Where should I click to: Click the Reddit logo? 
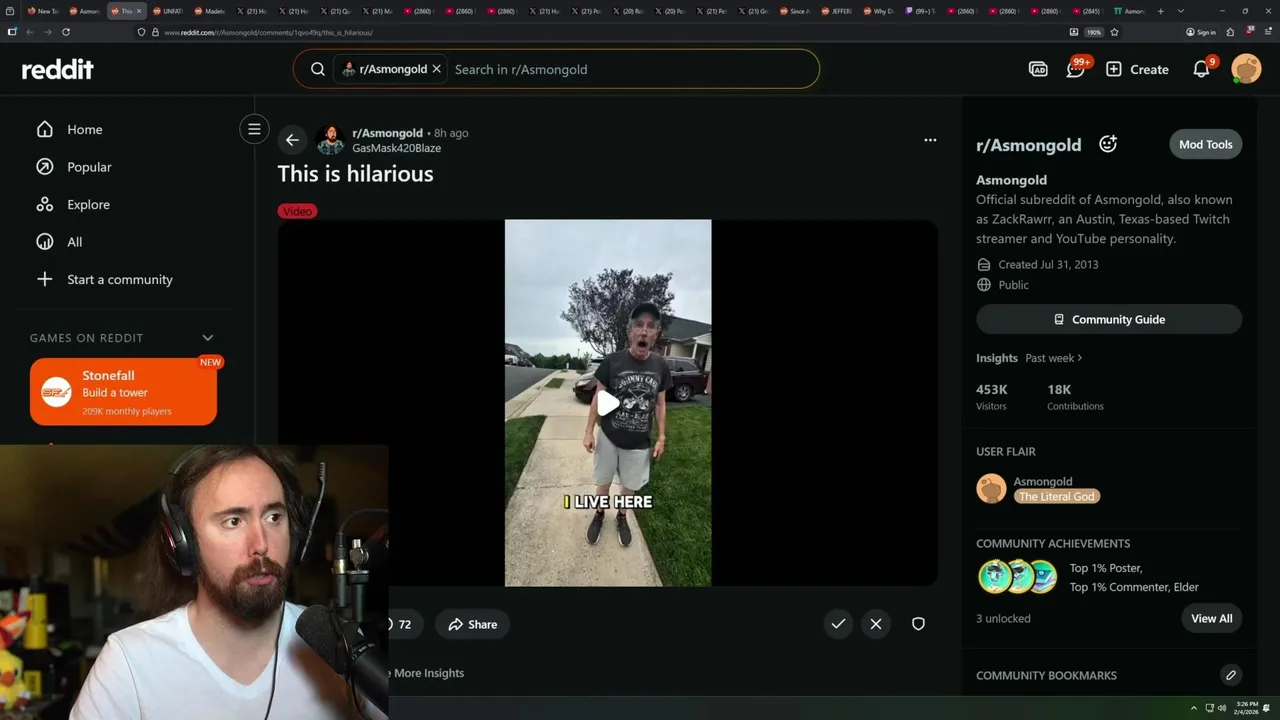58,69
